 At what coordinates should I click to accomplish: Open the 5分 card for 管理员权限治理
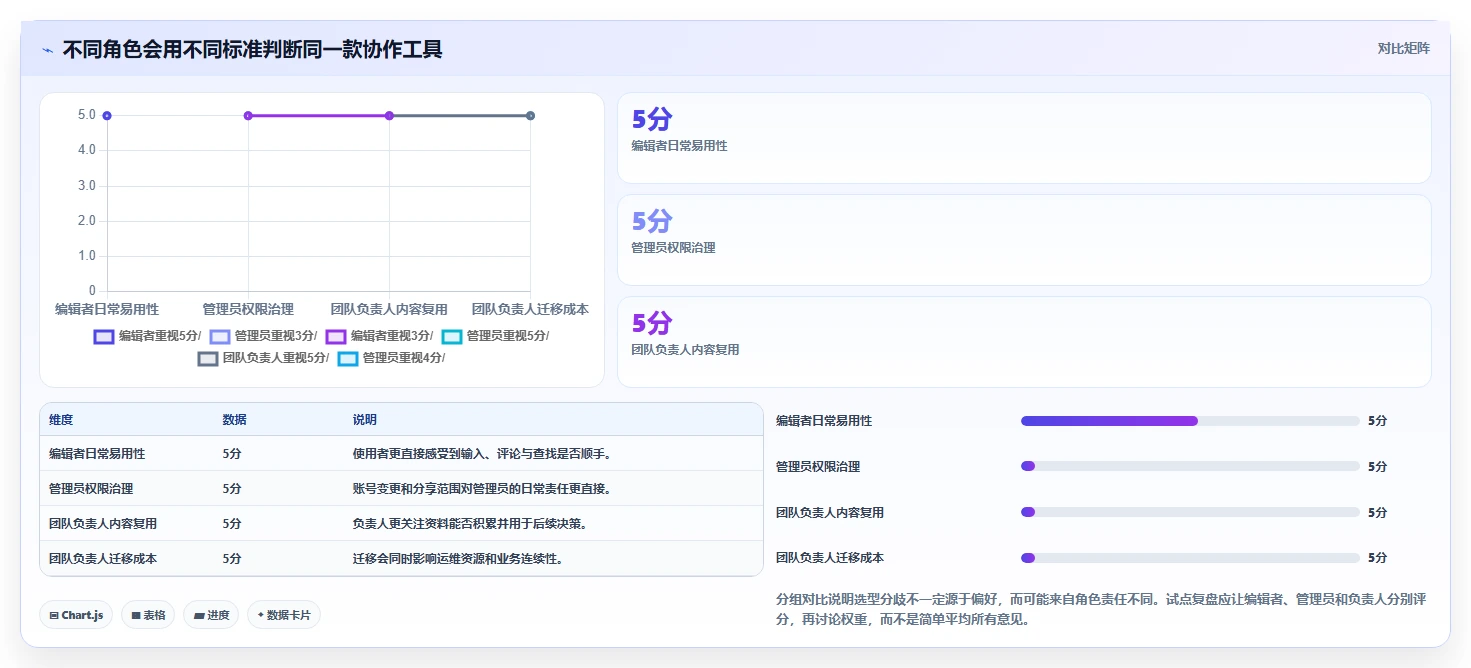click(1024, 240)
